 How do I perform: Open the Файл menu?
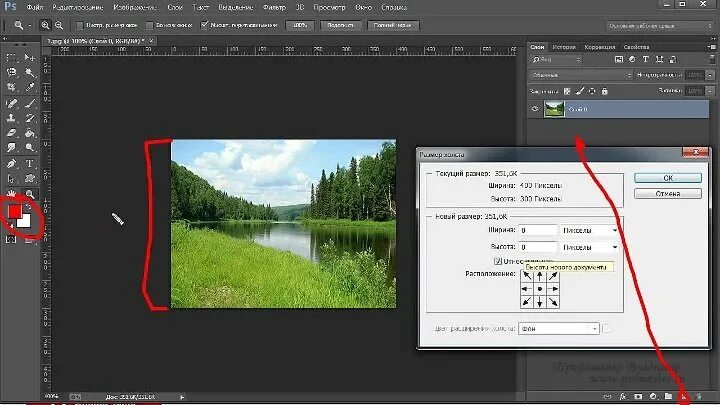34,7
